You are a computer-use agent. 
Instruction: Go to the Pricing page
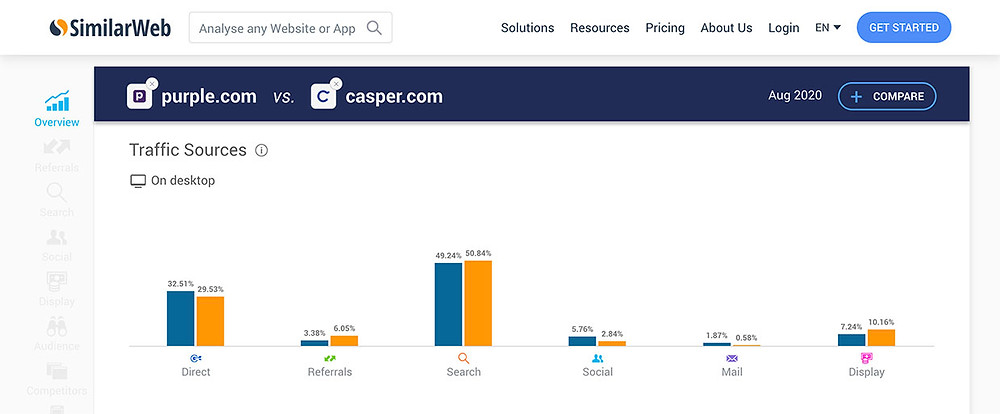click(x=665, y=27)
